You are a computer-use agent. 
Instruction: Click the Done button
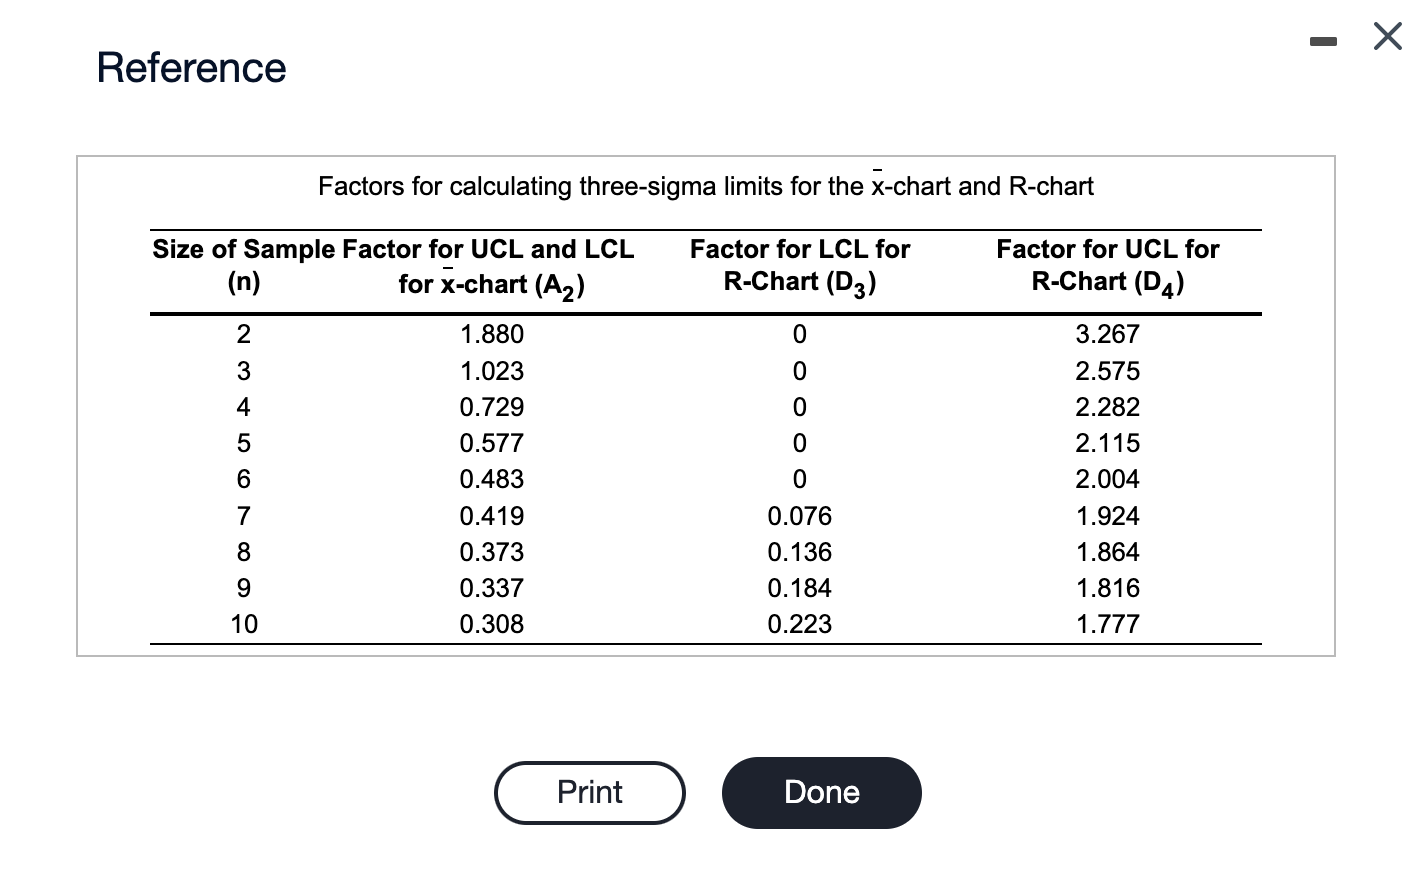coord(821,792)
